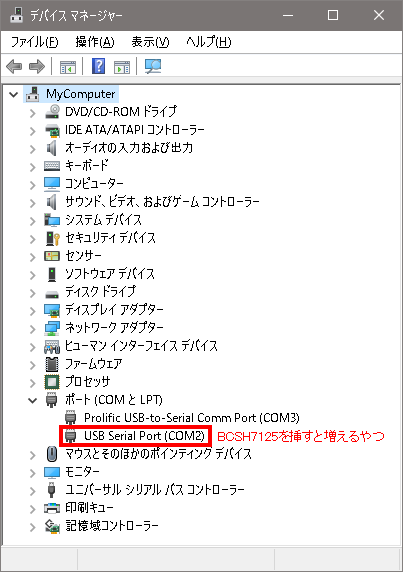Click the MyComputer computer icon
The width and height of the screenshot is (403, 572).
(x=32, y=94)
